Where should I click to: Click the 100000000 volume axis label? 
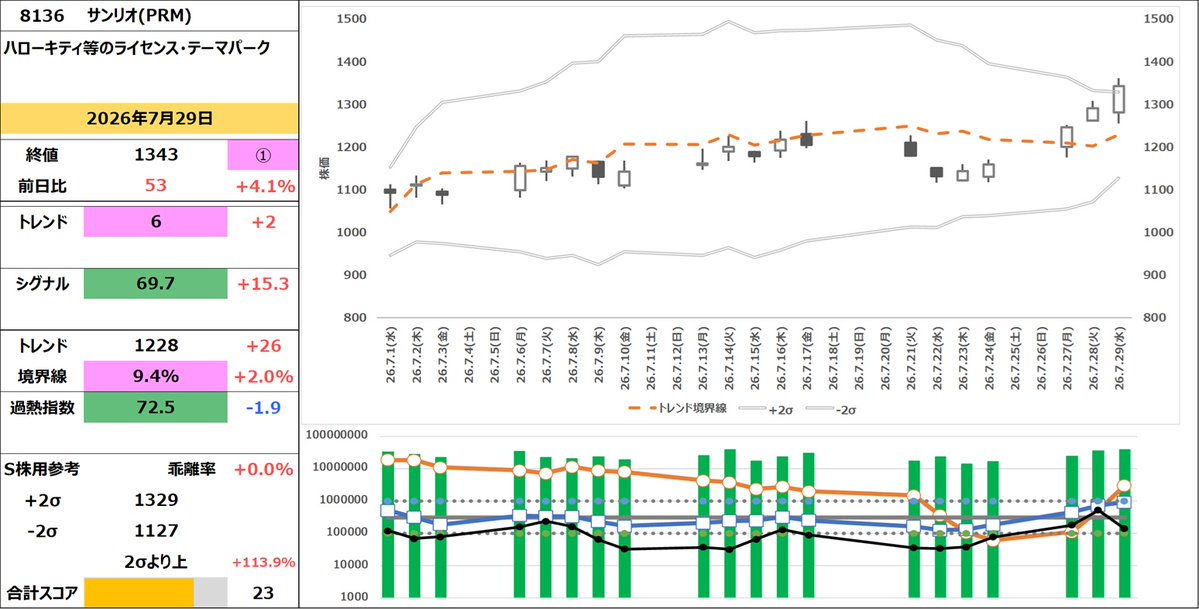(336, 435)
